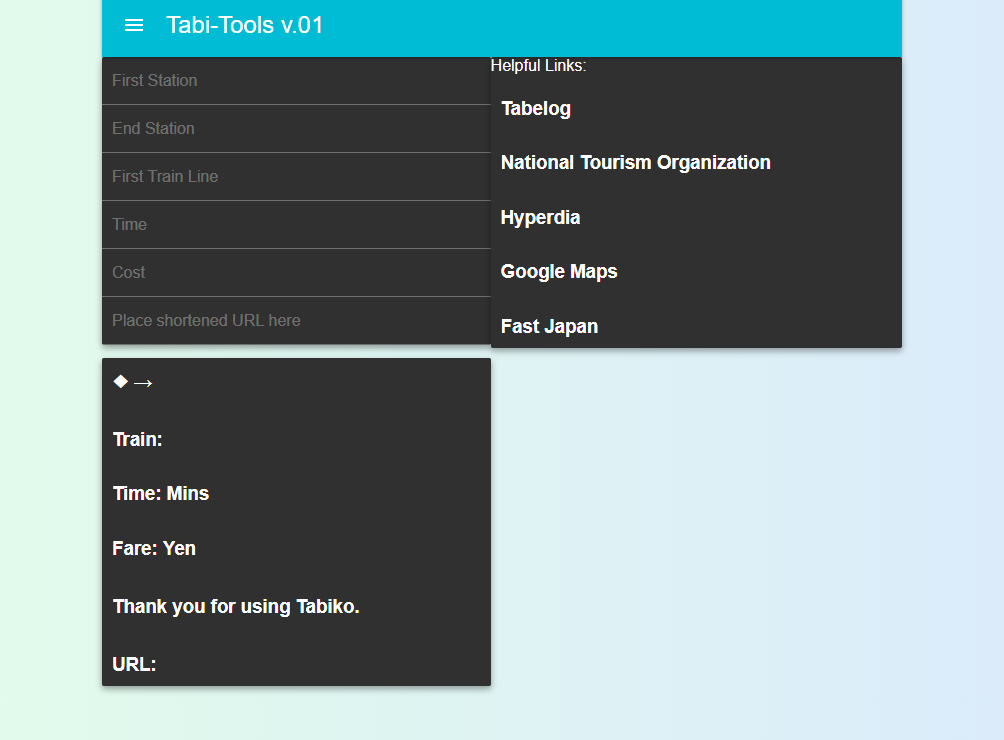Click the Fare: Yen output line
This screenshot has height=740, width=1004.
(154, 549)
